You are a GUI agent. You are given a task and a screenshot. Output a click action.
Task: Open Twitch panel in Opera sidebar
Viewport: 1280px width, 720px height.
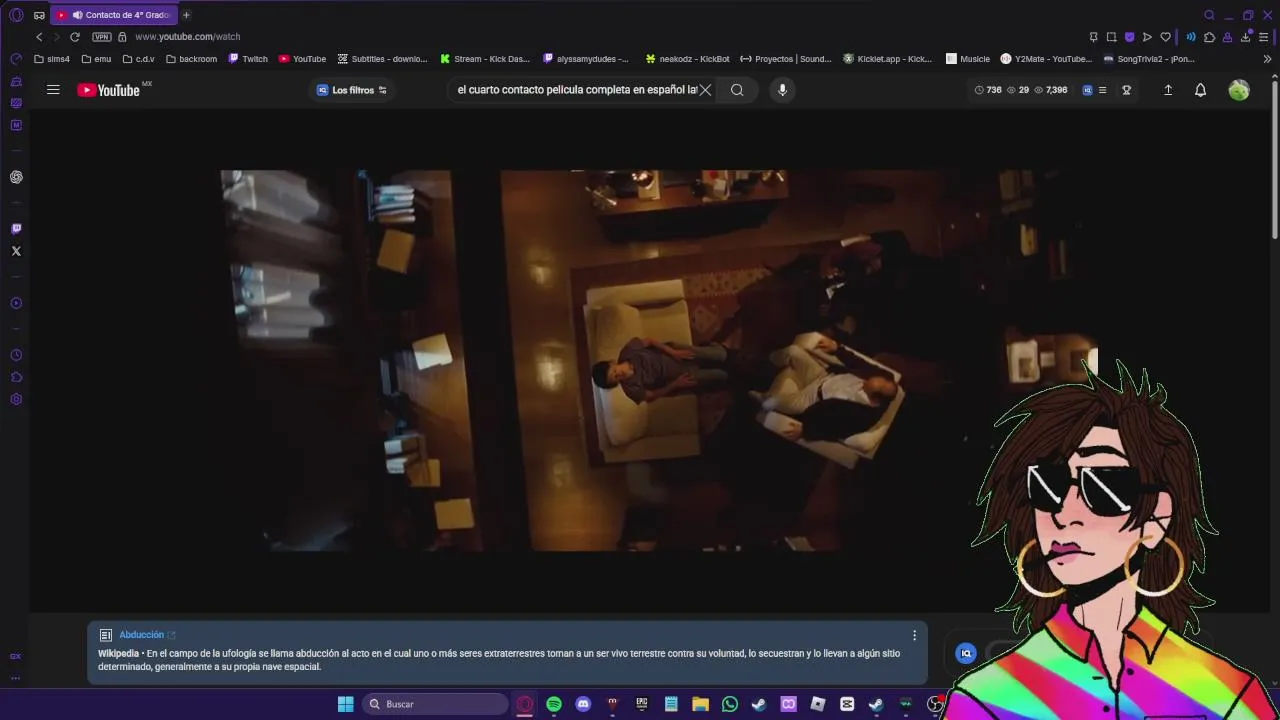click(16, 229)
